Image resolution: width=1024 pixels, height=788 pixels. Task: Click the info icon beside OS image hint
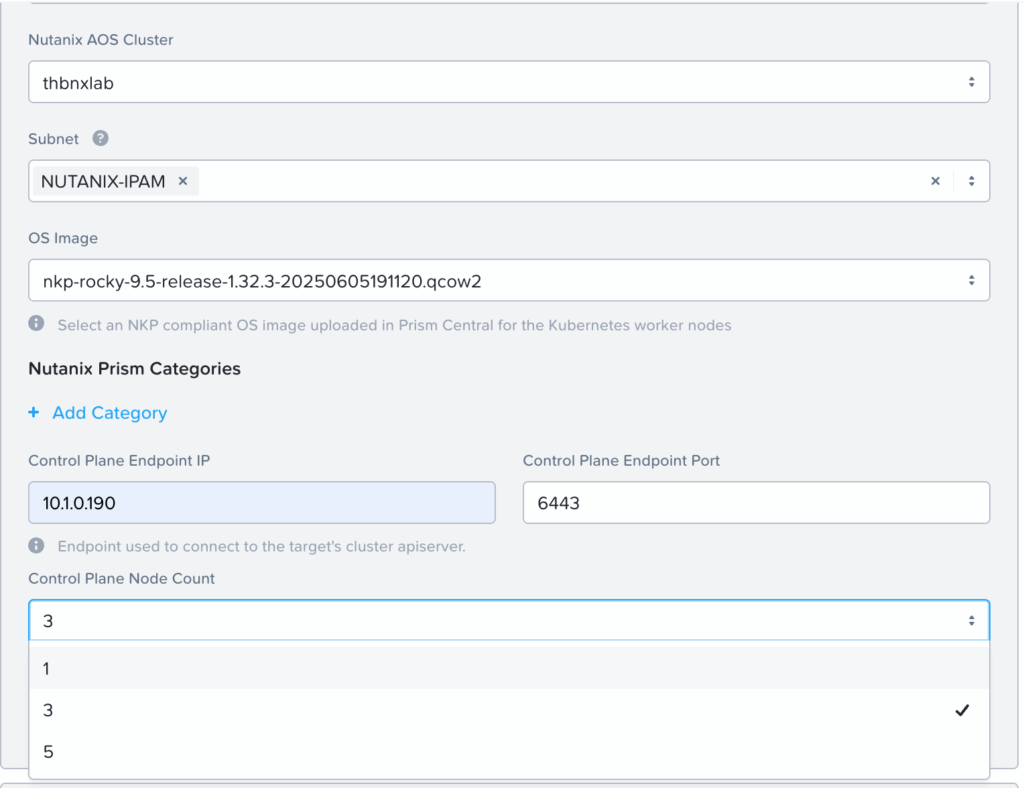tap(37, 324)
